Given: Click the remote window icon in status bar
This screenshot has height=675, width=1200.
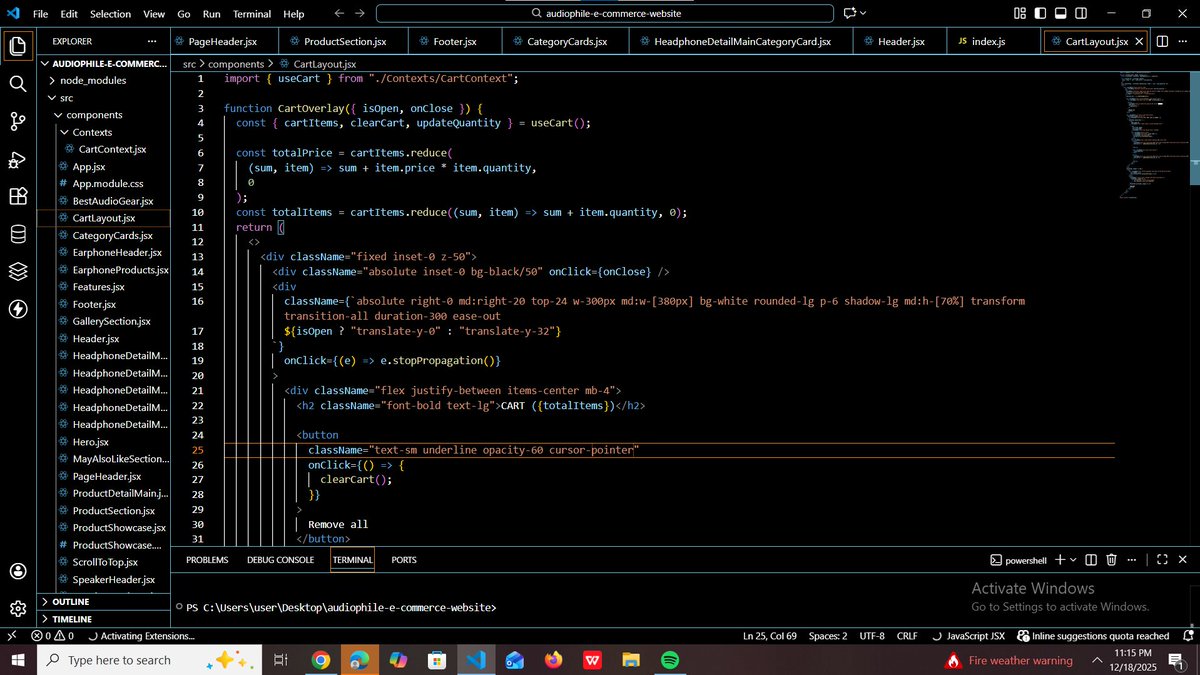Looking at the screenshot, I should pos(11,635).
